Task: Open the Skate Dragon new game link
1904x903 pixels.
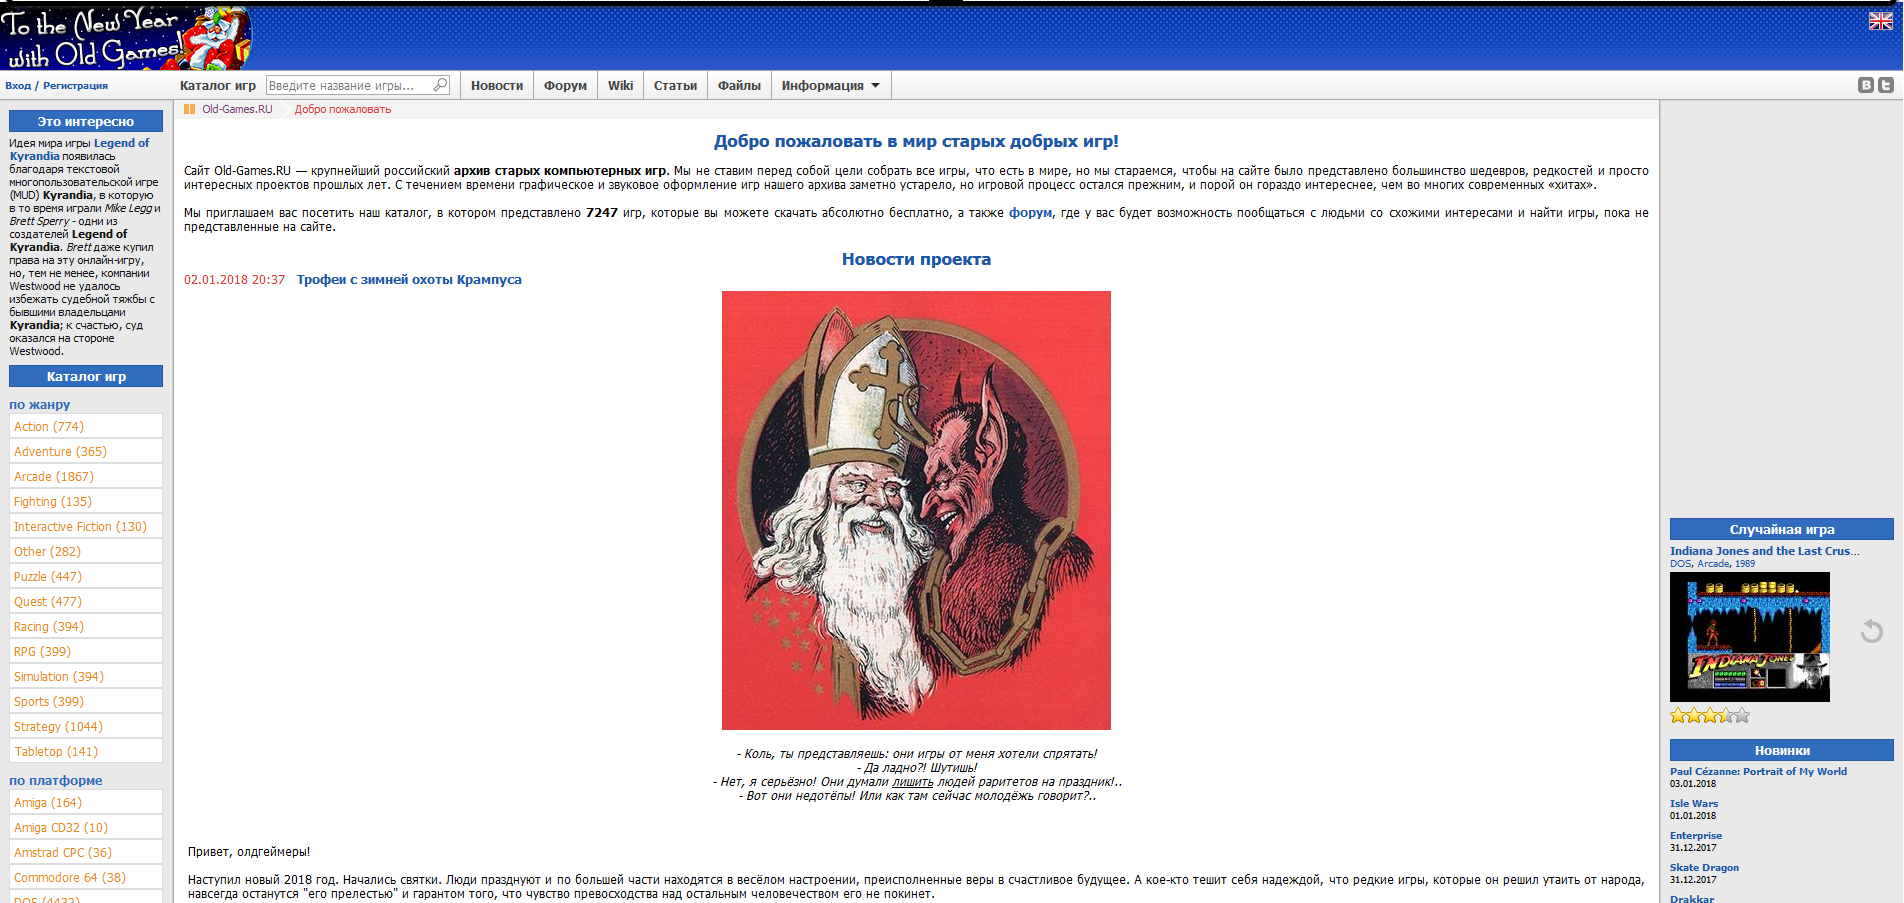Action: 1704,868
